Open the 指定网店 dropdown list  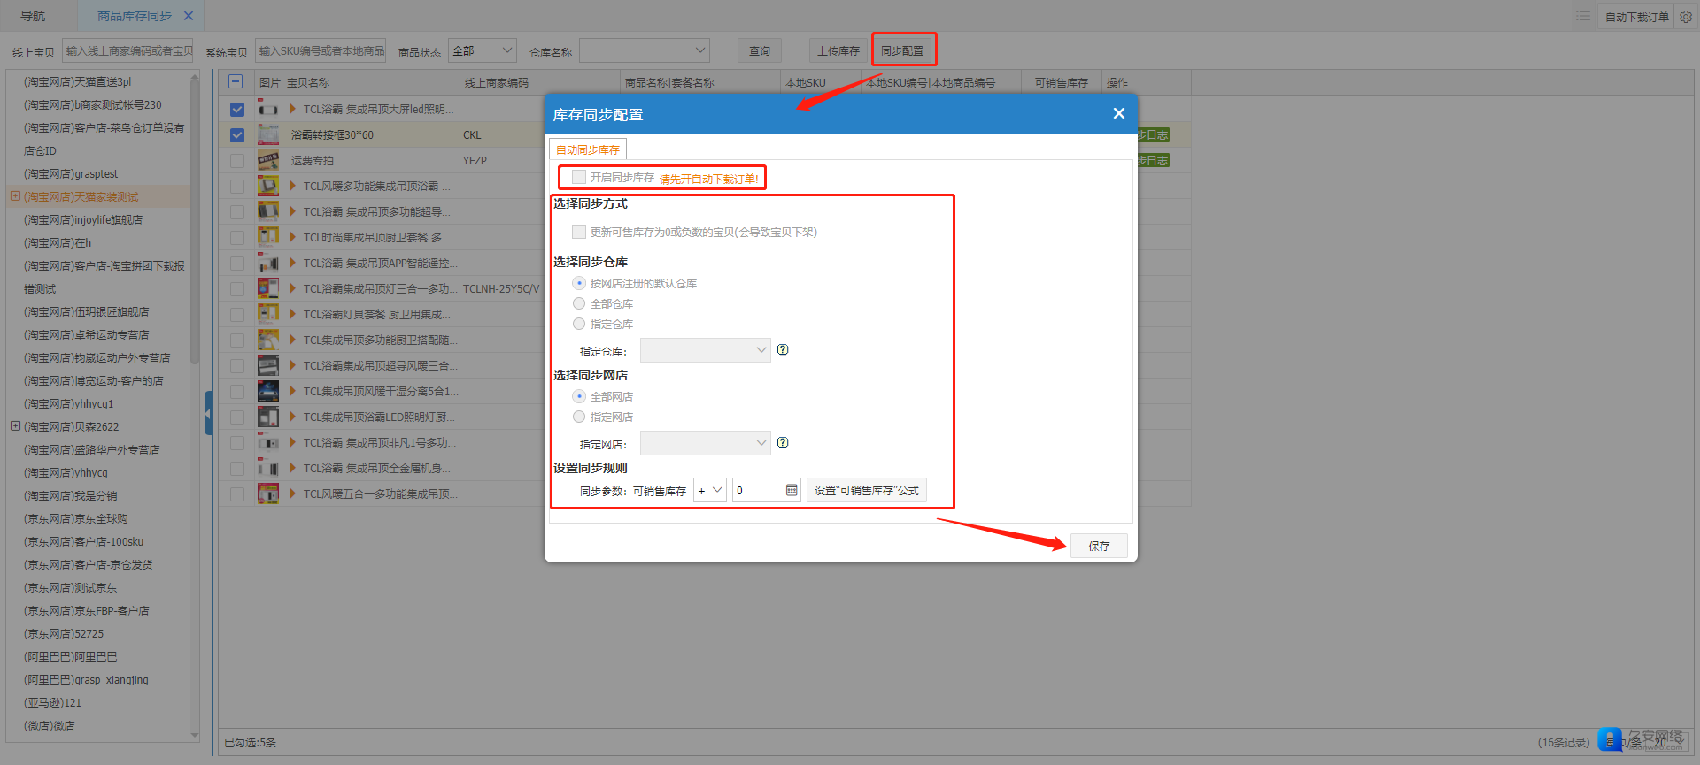[x=704, y=443]
